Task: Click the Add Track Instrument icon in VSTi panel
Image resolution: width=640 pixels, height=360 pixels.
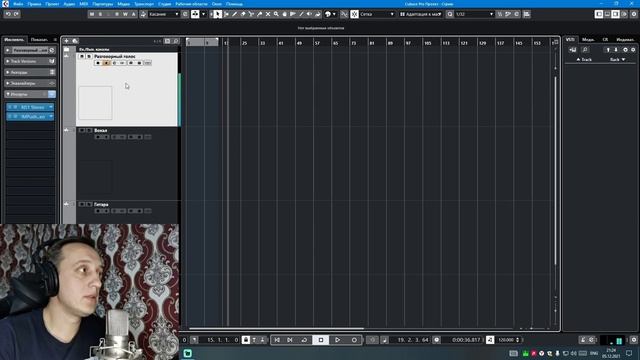Action: (x=573, y=50)
